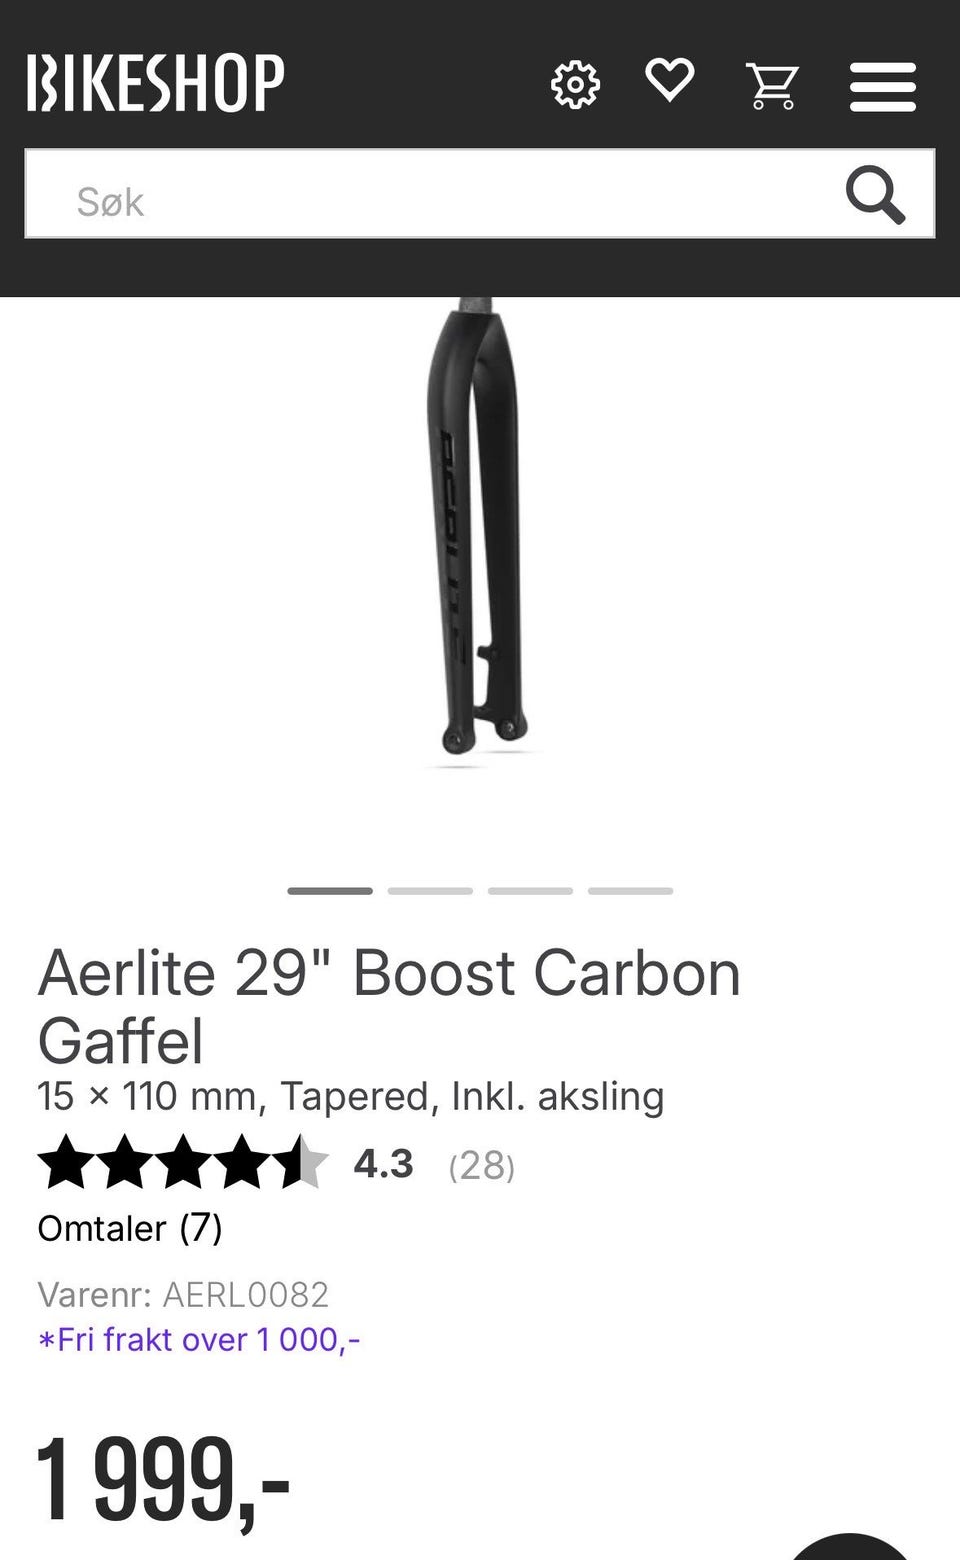The width and height of the screenshot is (960, 1560).
Task: Click the (28) ratings count
Action: (x=482, y=1165)
